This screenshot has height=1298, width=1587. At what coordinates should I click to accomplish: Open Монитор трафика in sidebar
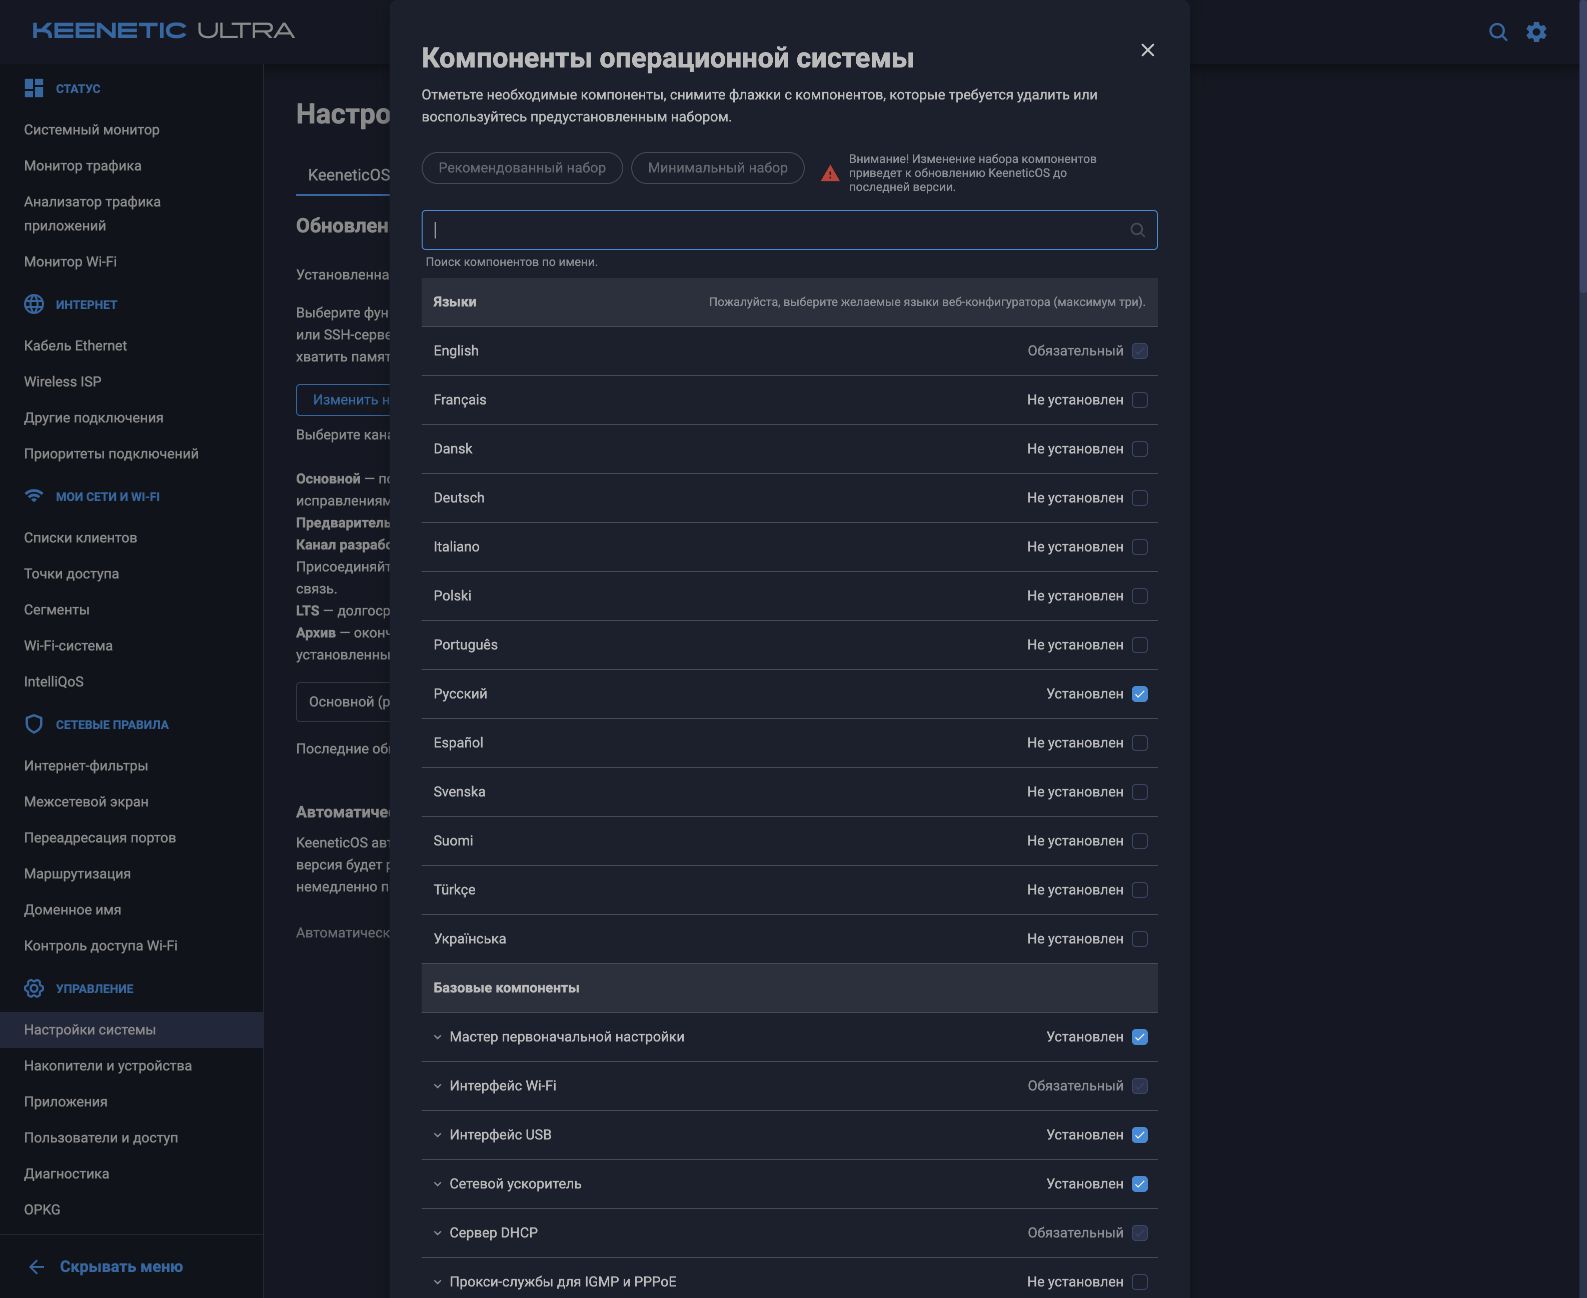pos(83,166)
